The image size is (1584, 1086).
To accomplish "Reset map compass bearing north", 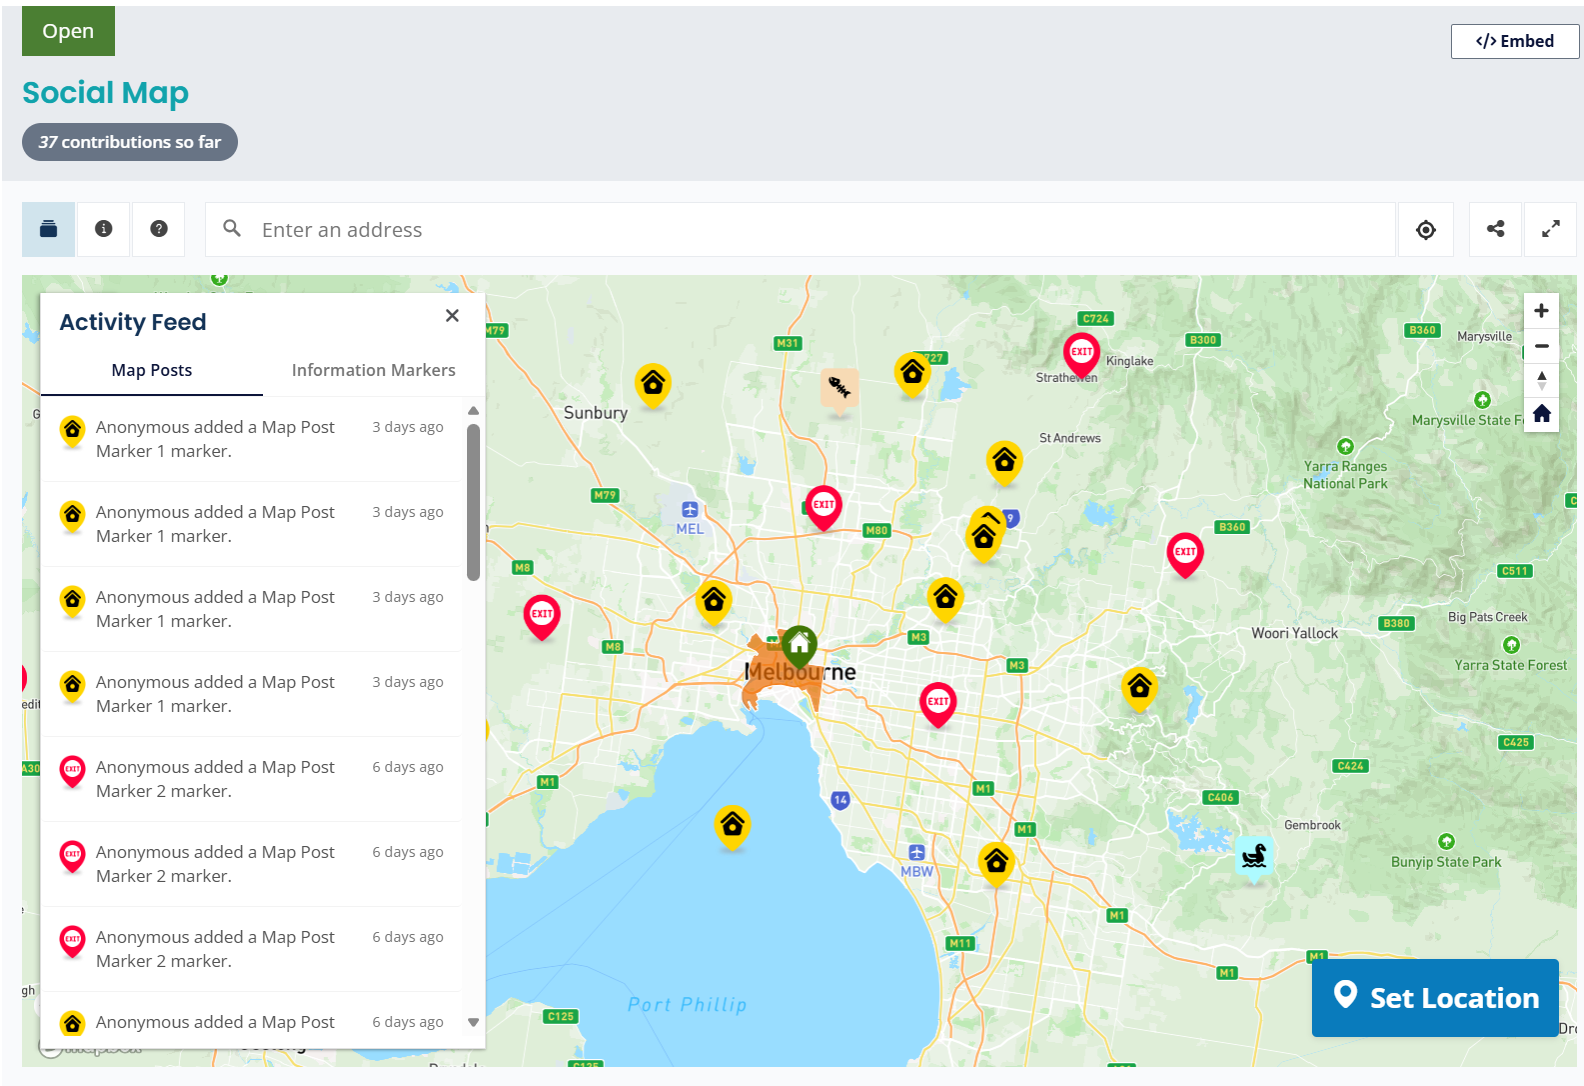I will tap(1541, 380).
